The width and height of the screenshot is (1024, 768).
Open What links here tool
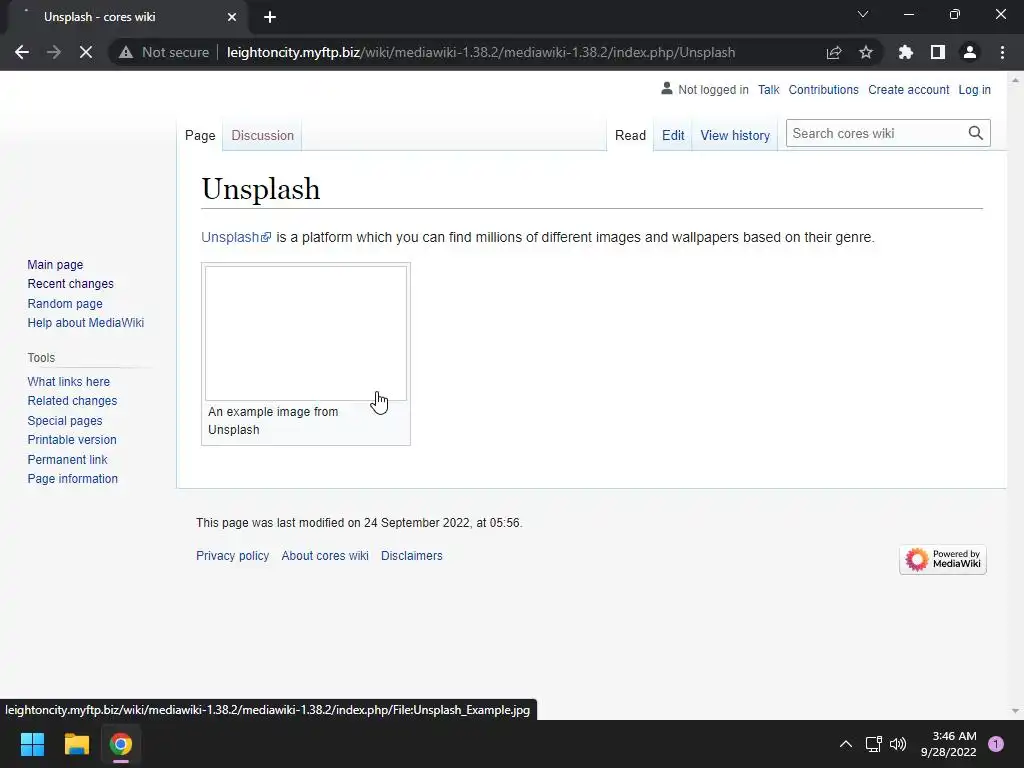click(x=69, y=381)
